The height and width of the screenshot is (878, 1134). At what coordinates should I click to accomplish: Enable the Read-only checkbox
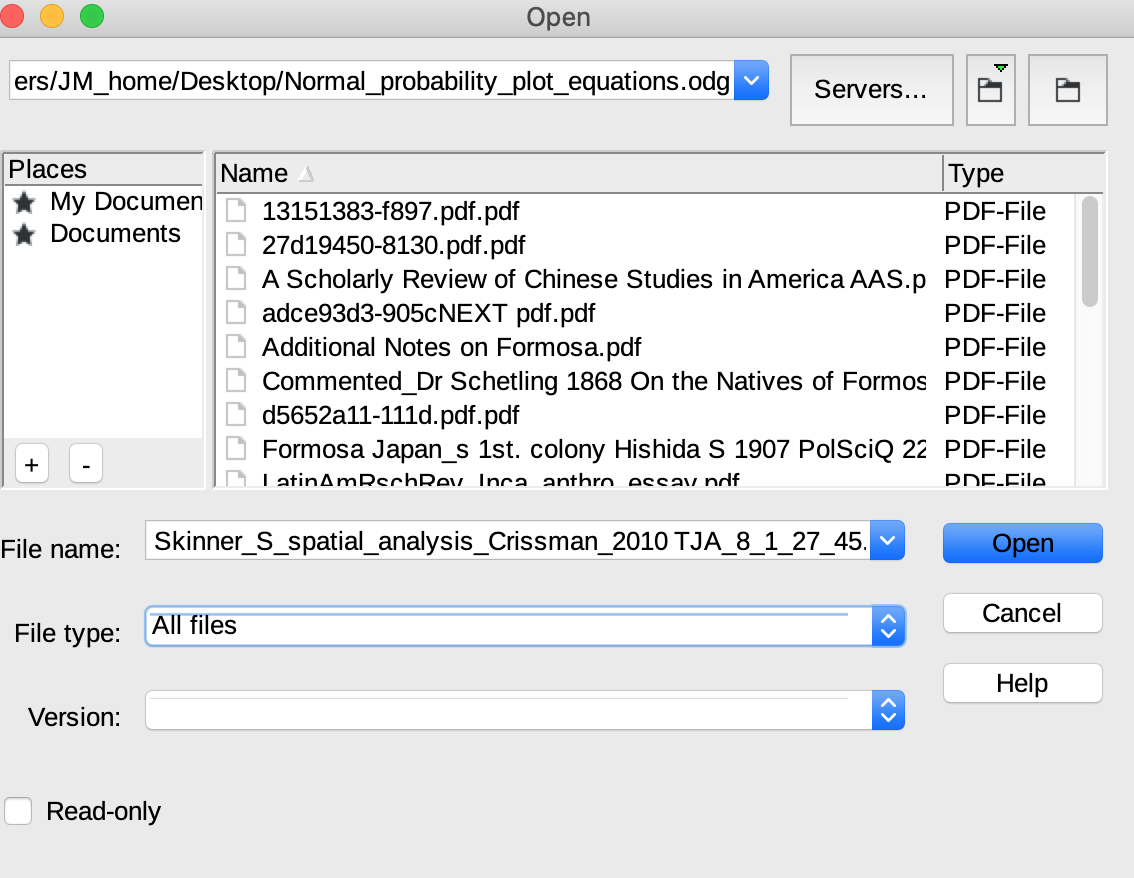[x=18, y=811]
